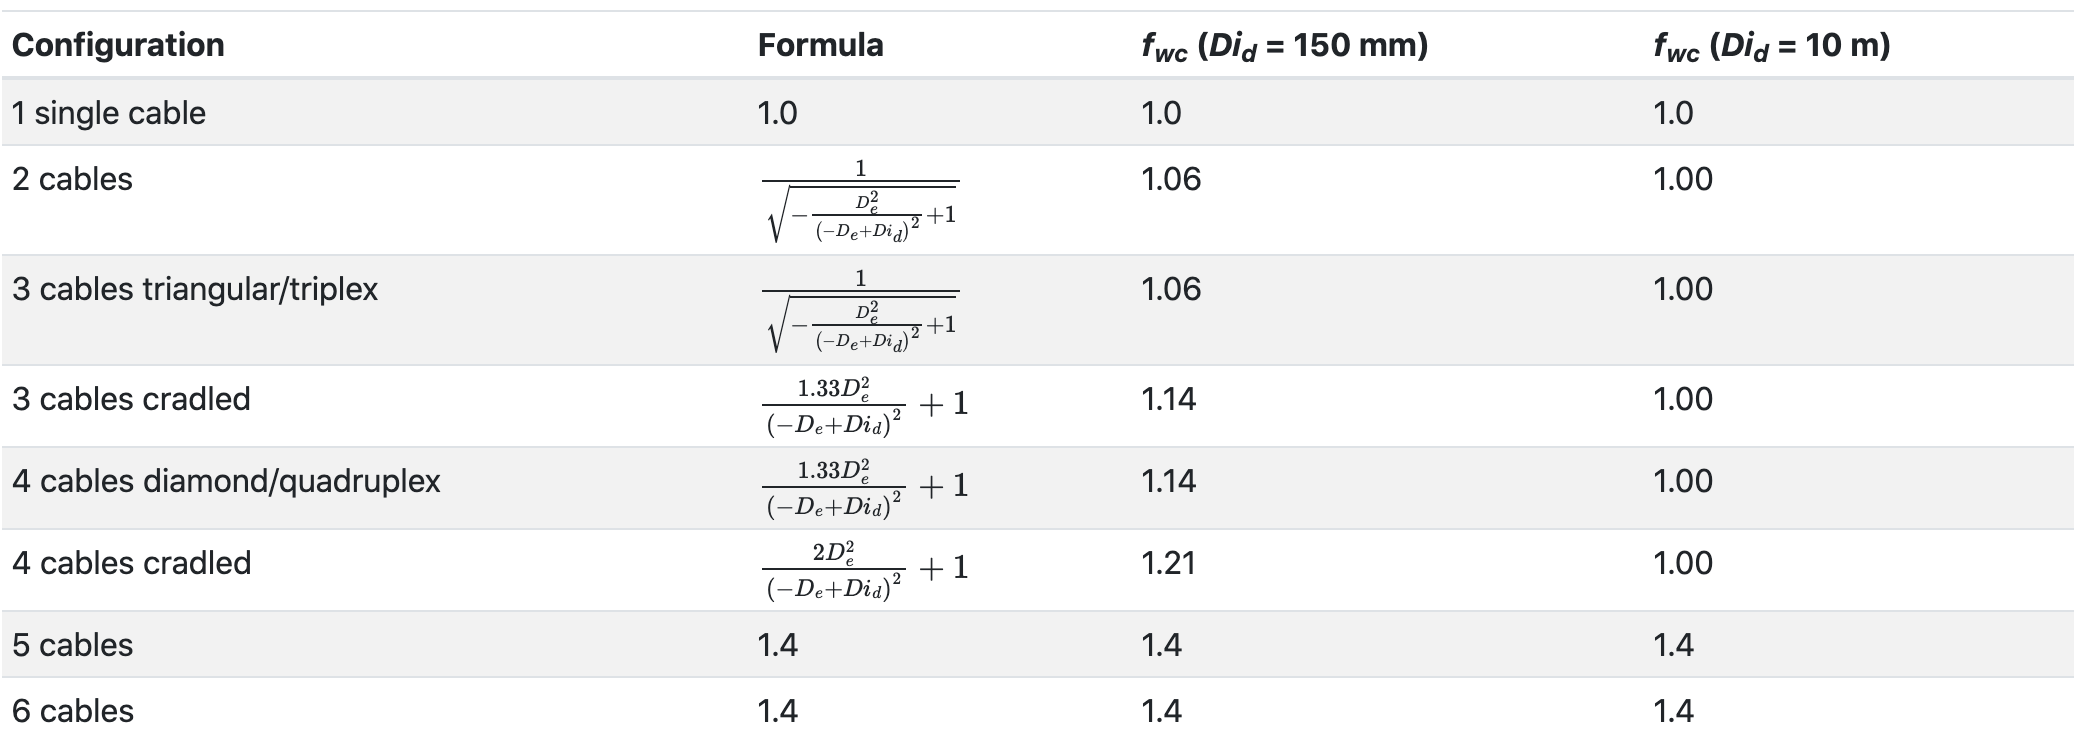Select '4 cables diamond/quadruplex' cell
2082x750 pixels.
226,481
